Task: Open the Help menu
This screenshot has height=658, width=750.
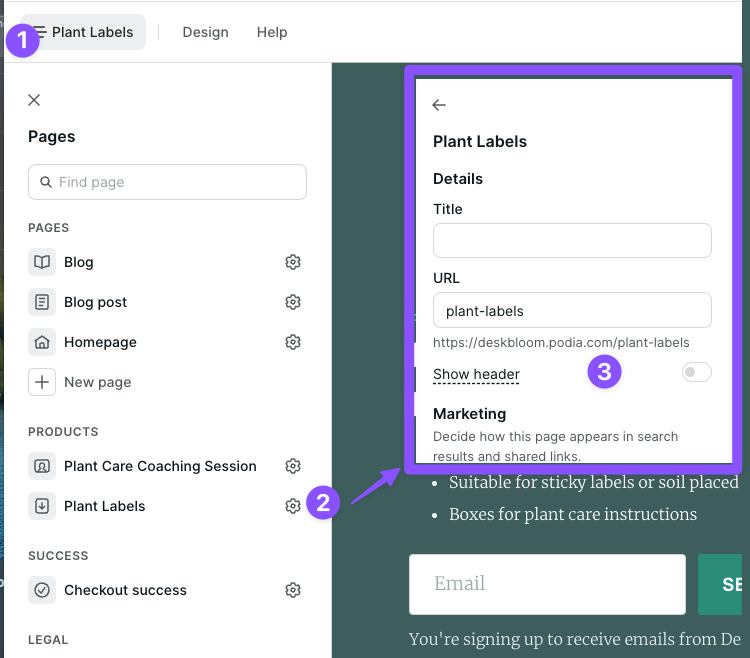Action: [272, 32]
